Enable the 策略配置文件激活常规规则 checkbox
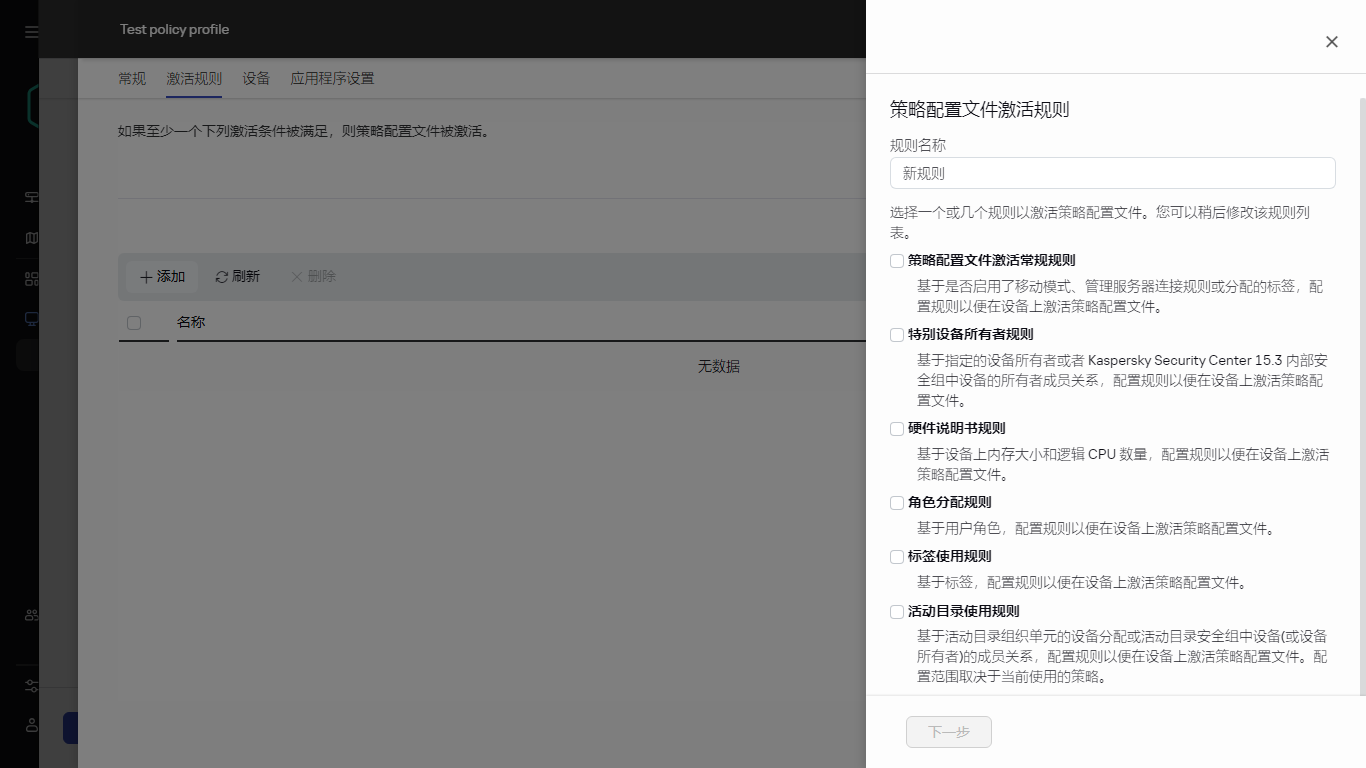1366x768 pixels. (896, 260)
